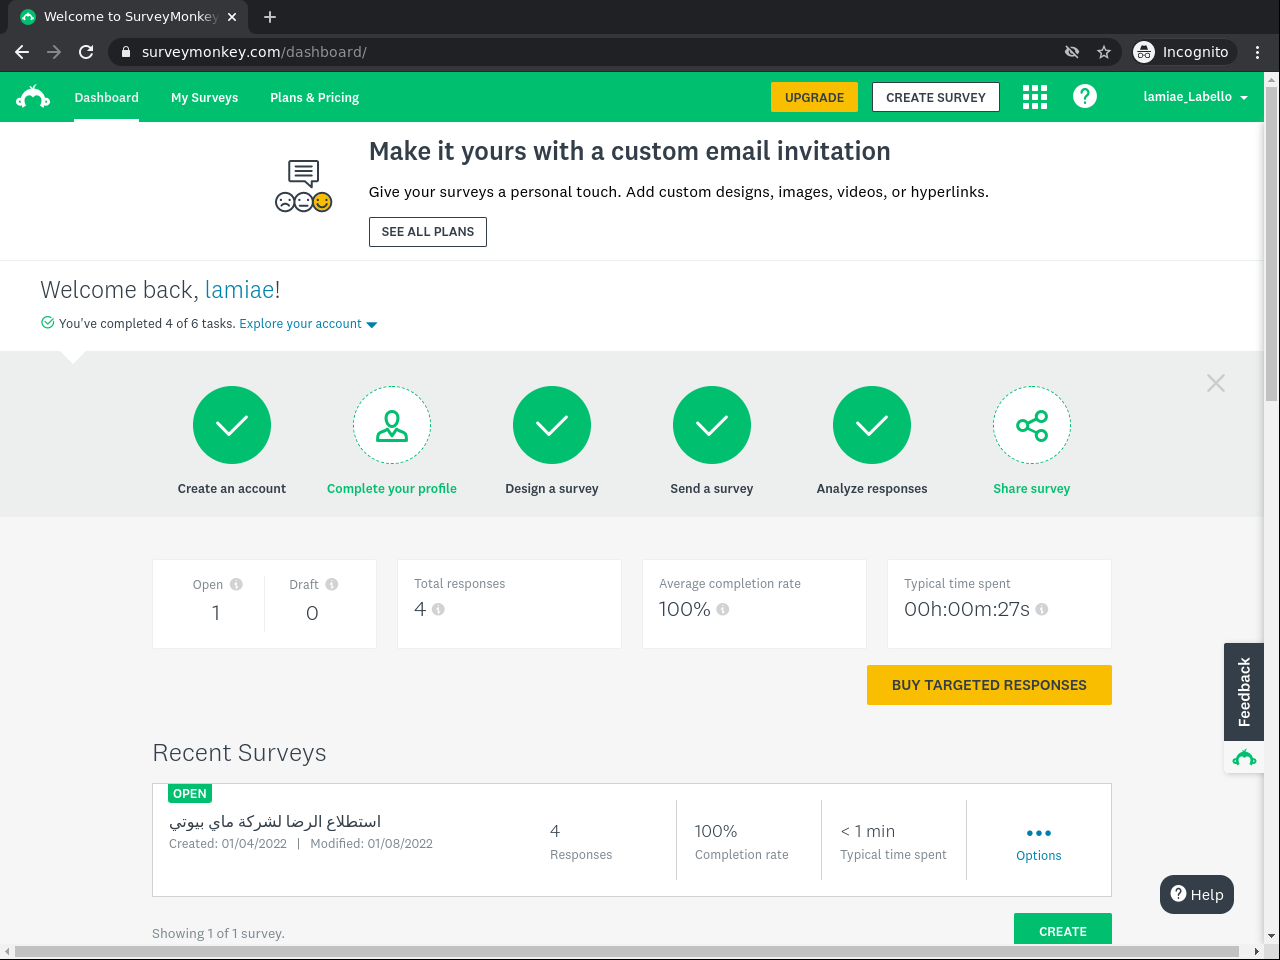This screenshot has height=960, width=1280.
Task: Open the help question mark icon in header
Action: [x=1085, y=96]
